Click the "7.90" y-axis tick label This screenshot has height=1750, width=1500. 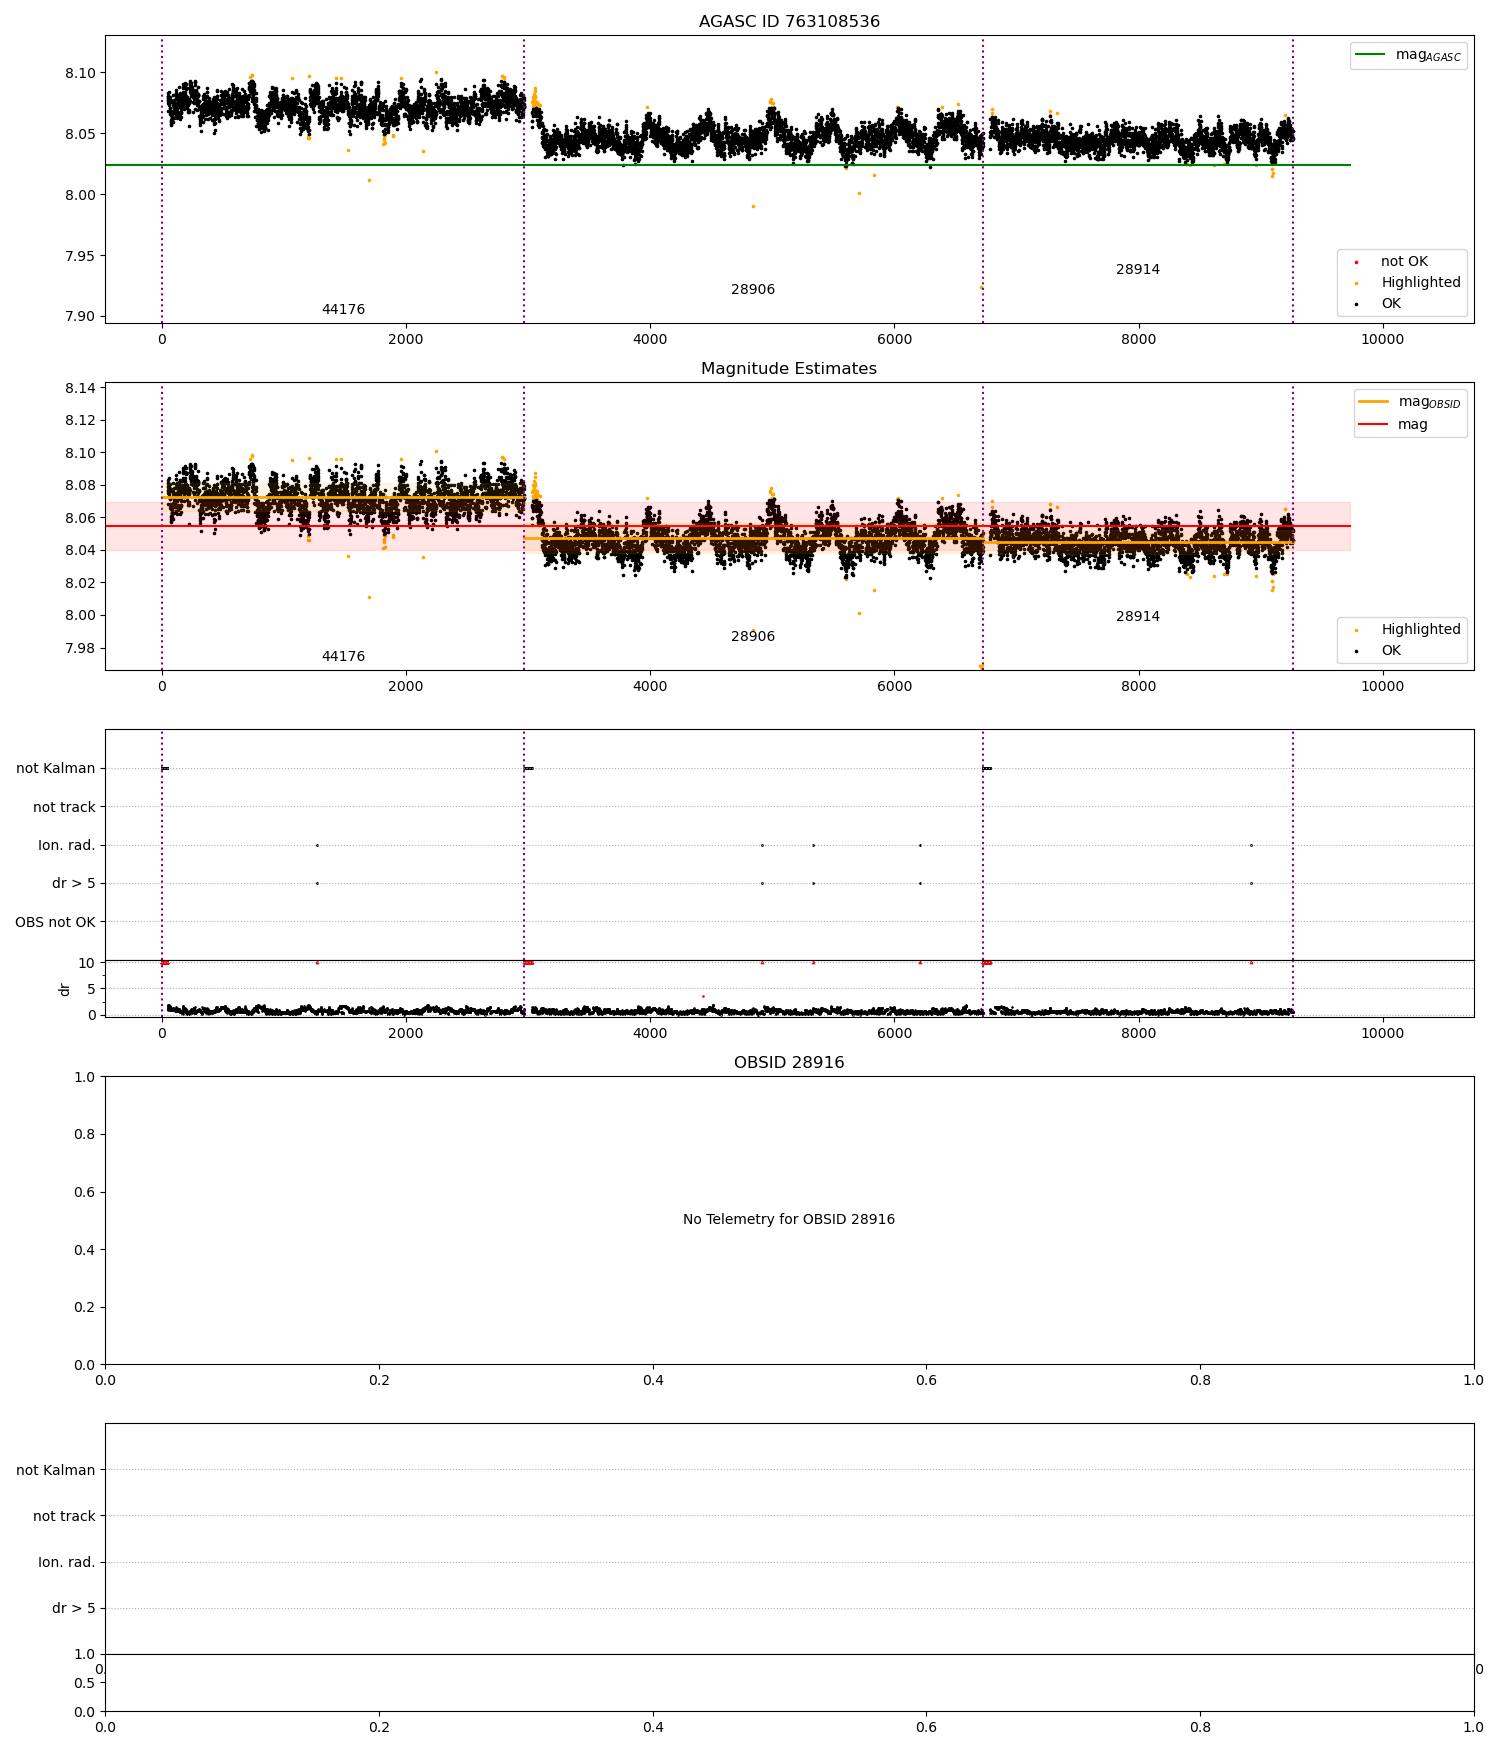tap(82, 317)
